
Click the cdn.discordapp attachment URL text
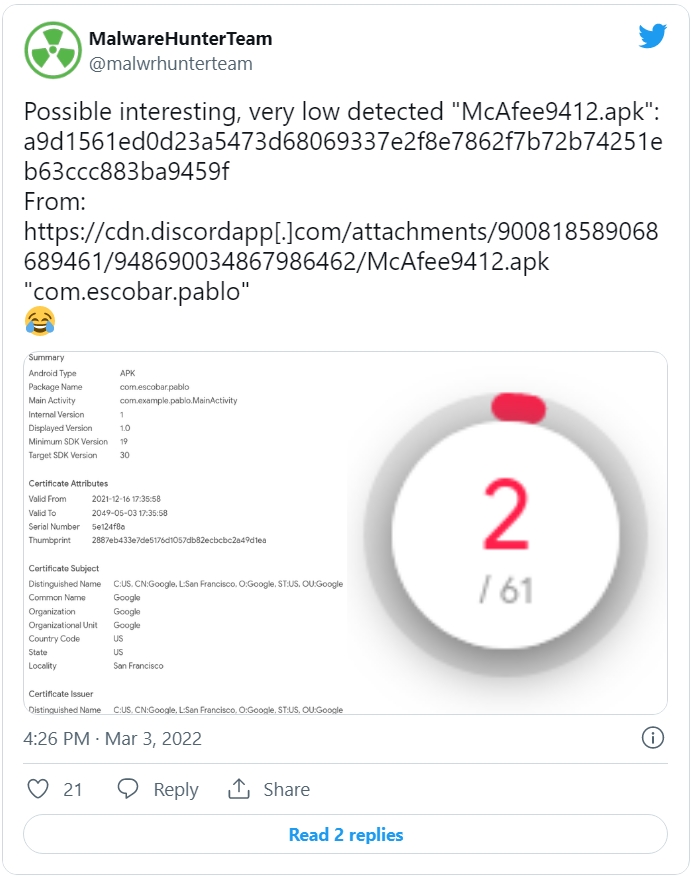(x=341, y=246)
